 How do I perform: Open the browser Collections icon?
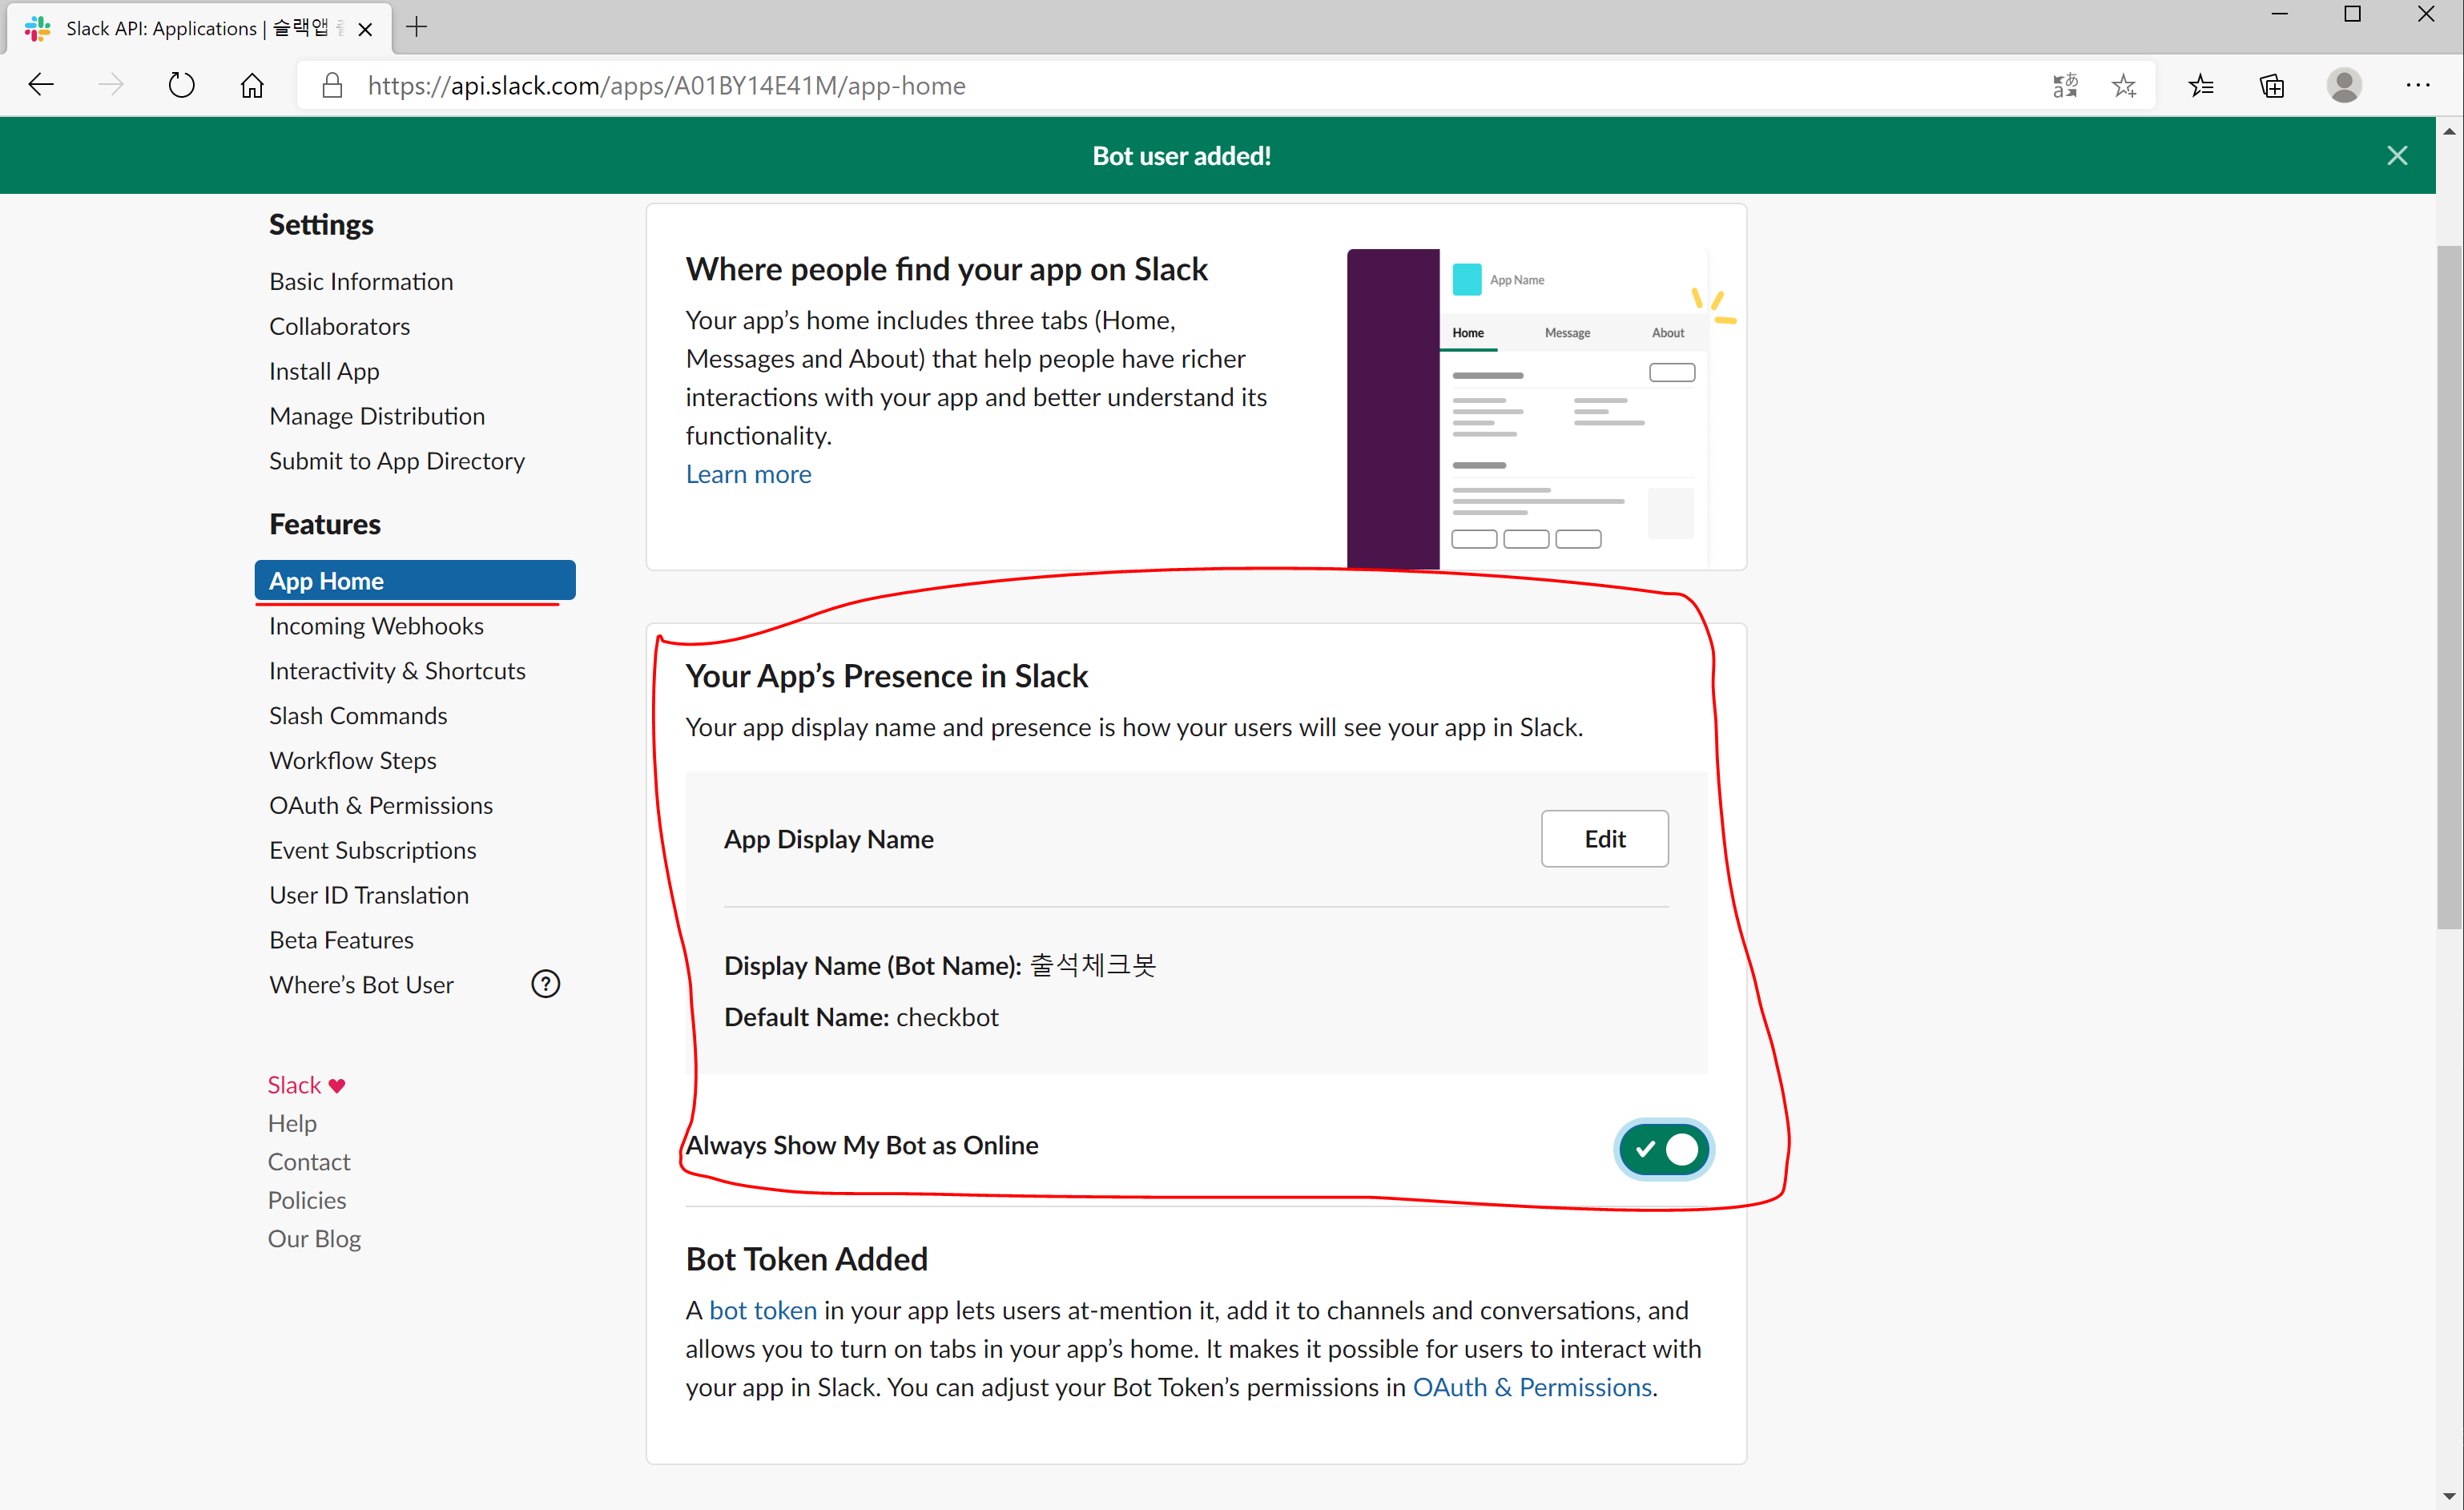pyautogui.click(x=2272, y=85)
